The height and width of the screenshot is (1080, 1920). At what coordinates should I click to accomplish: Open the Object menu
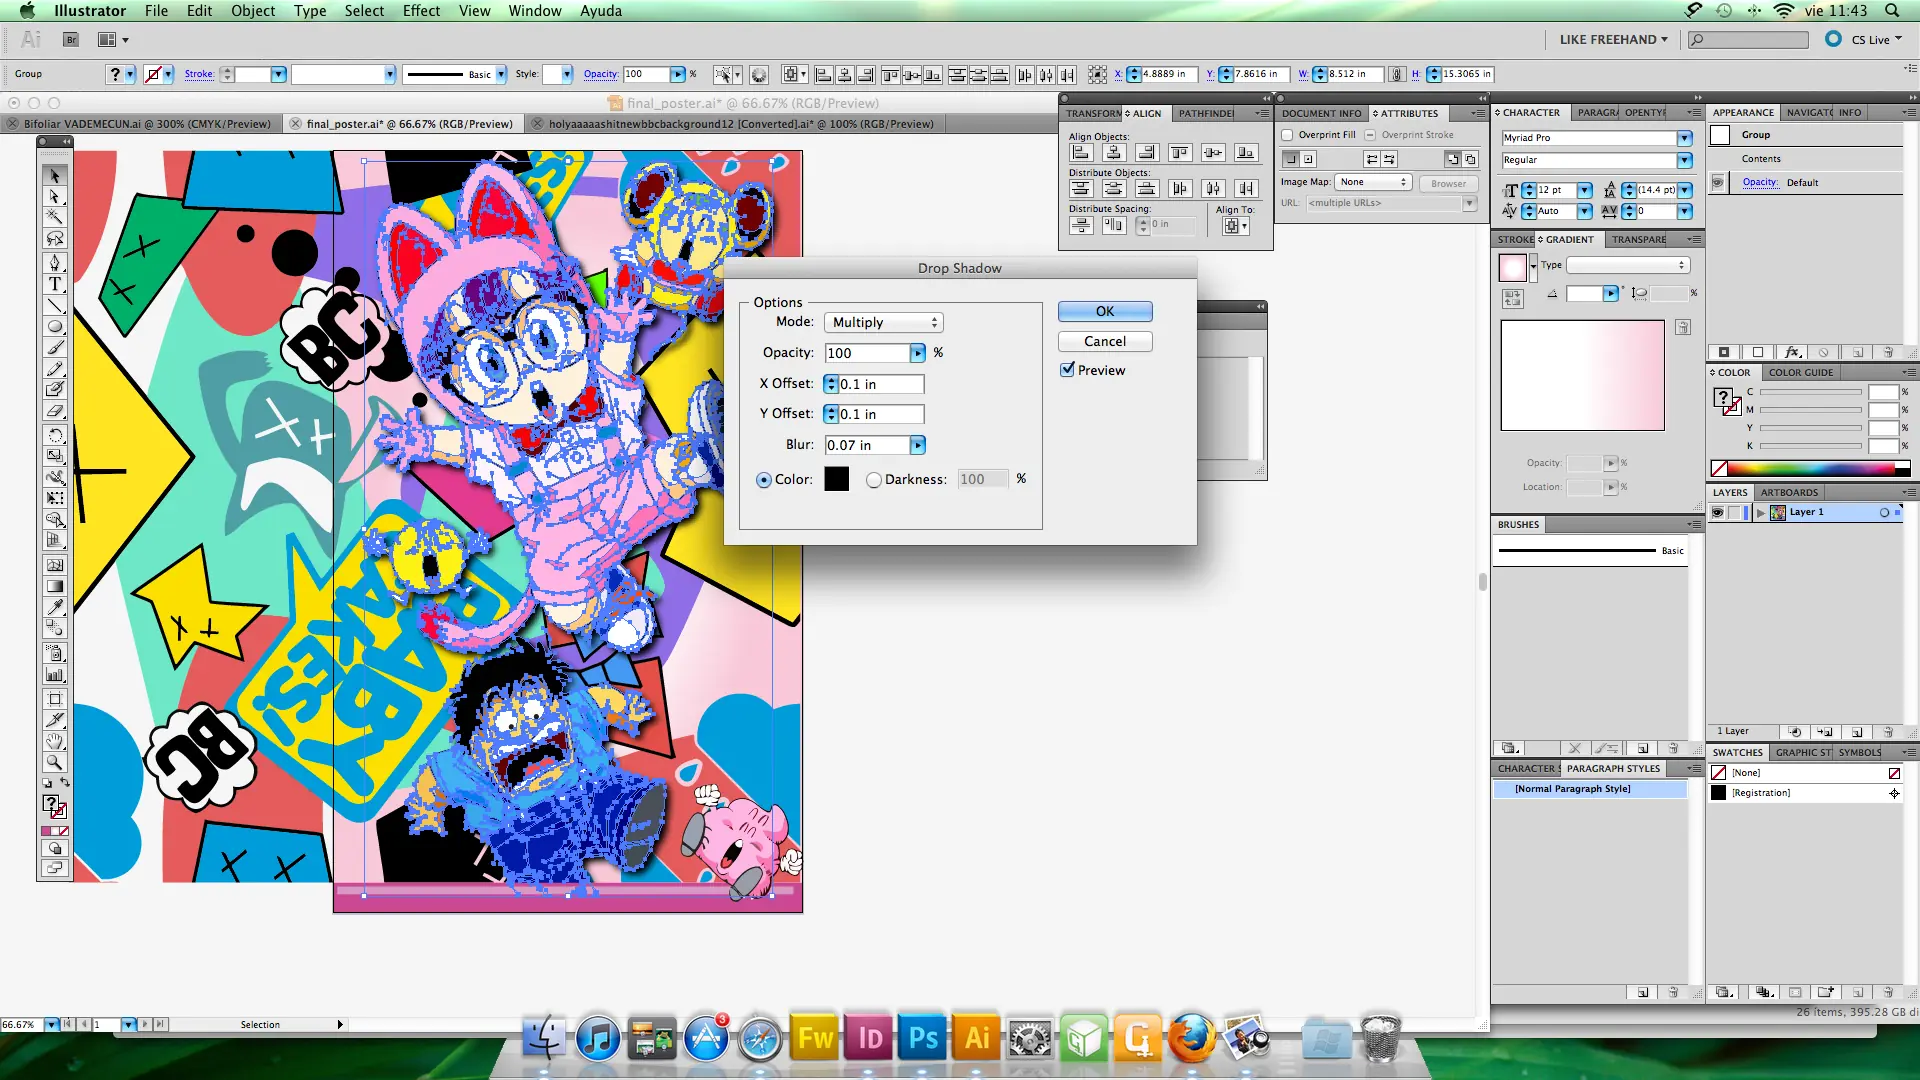[253, 11]
